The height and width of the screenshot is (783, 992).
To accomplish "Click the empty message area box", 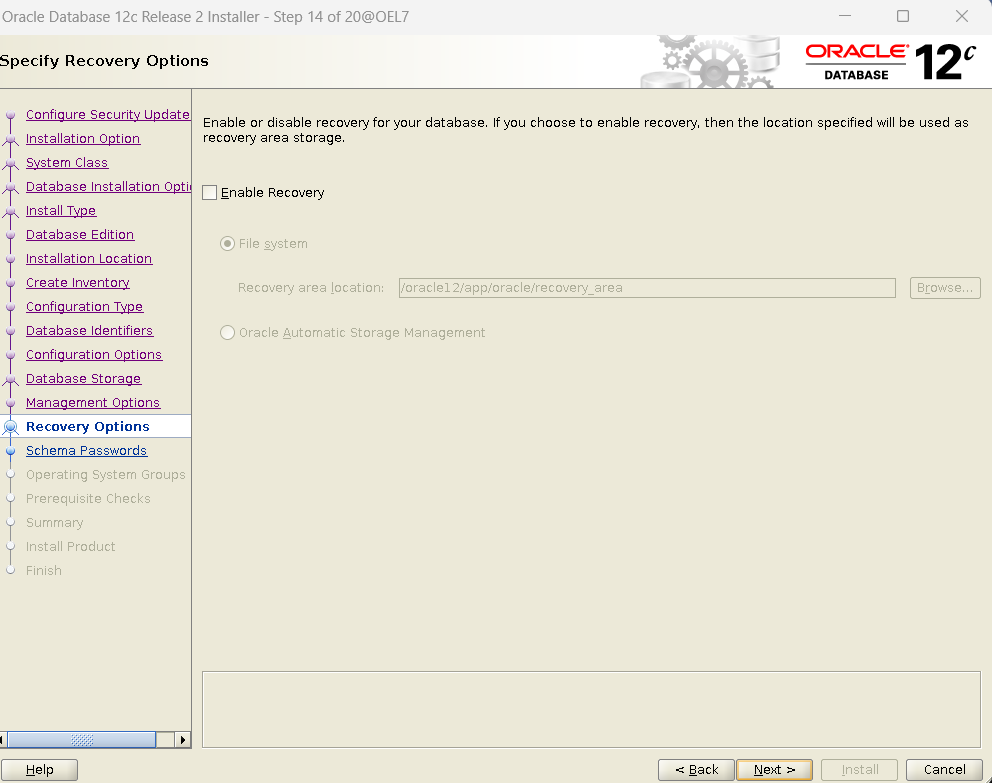I will click(x=591, y=709).
